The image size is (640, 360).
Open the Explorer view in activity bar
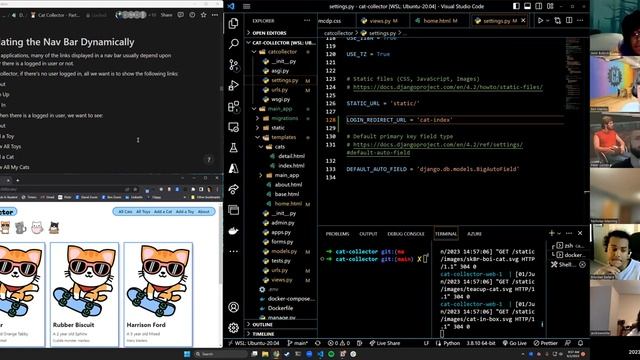pos(233,23)
